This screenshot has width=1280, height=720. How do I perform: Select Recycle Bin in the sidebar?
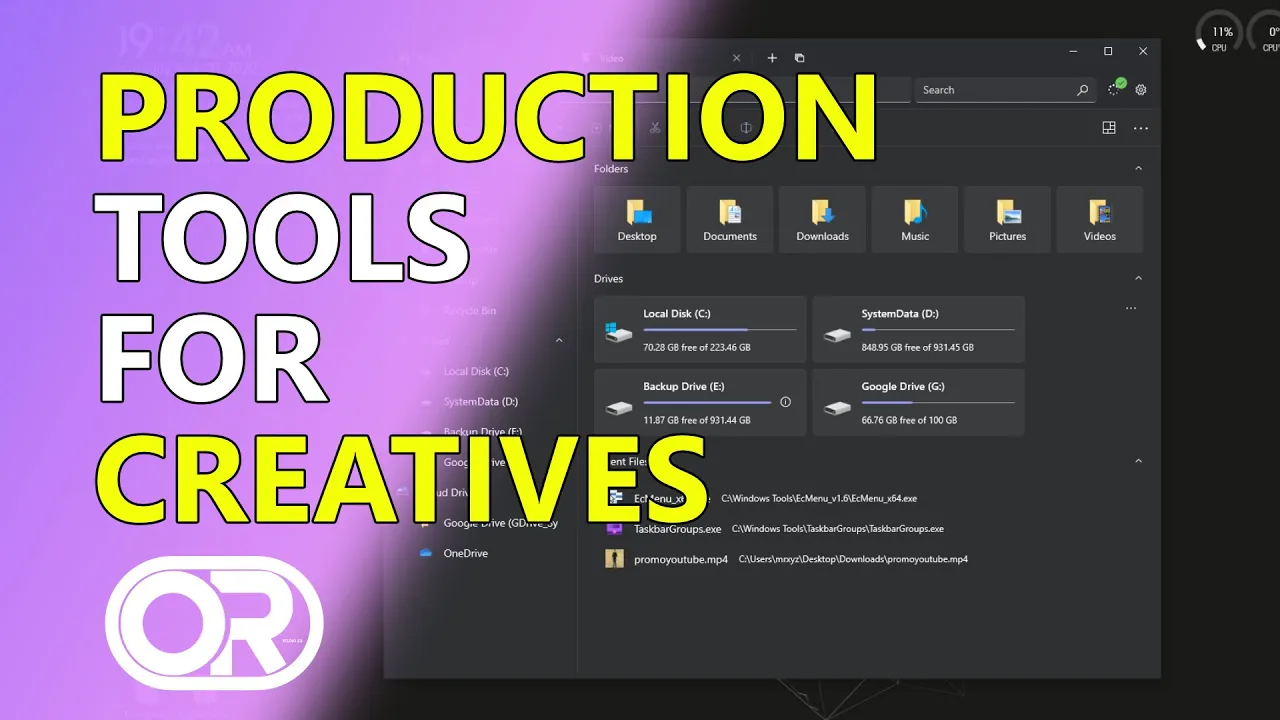(470, 311)
